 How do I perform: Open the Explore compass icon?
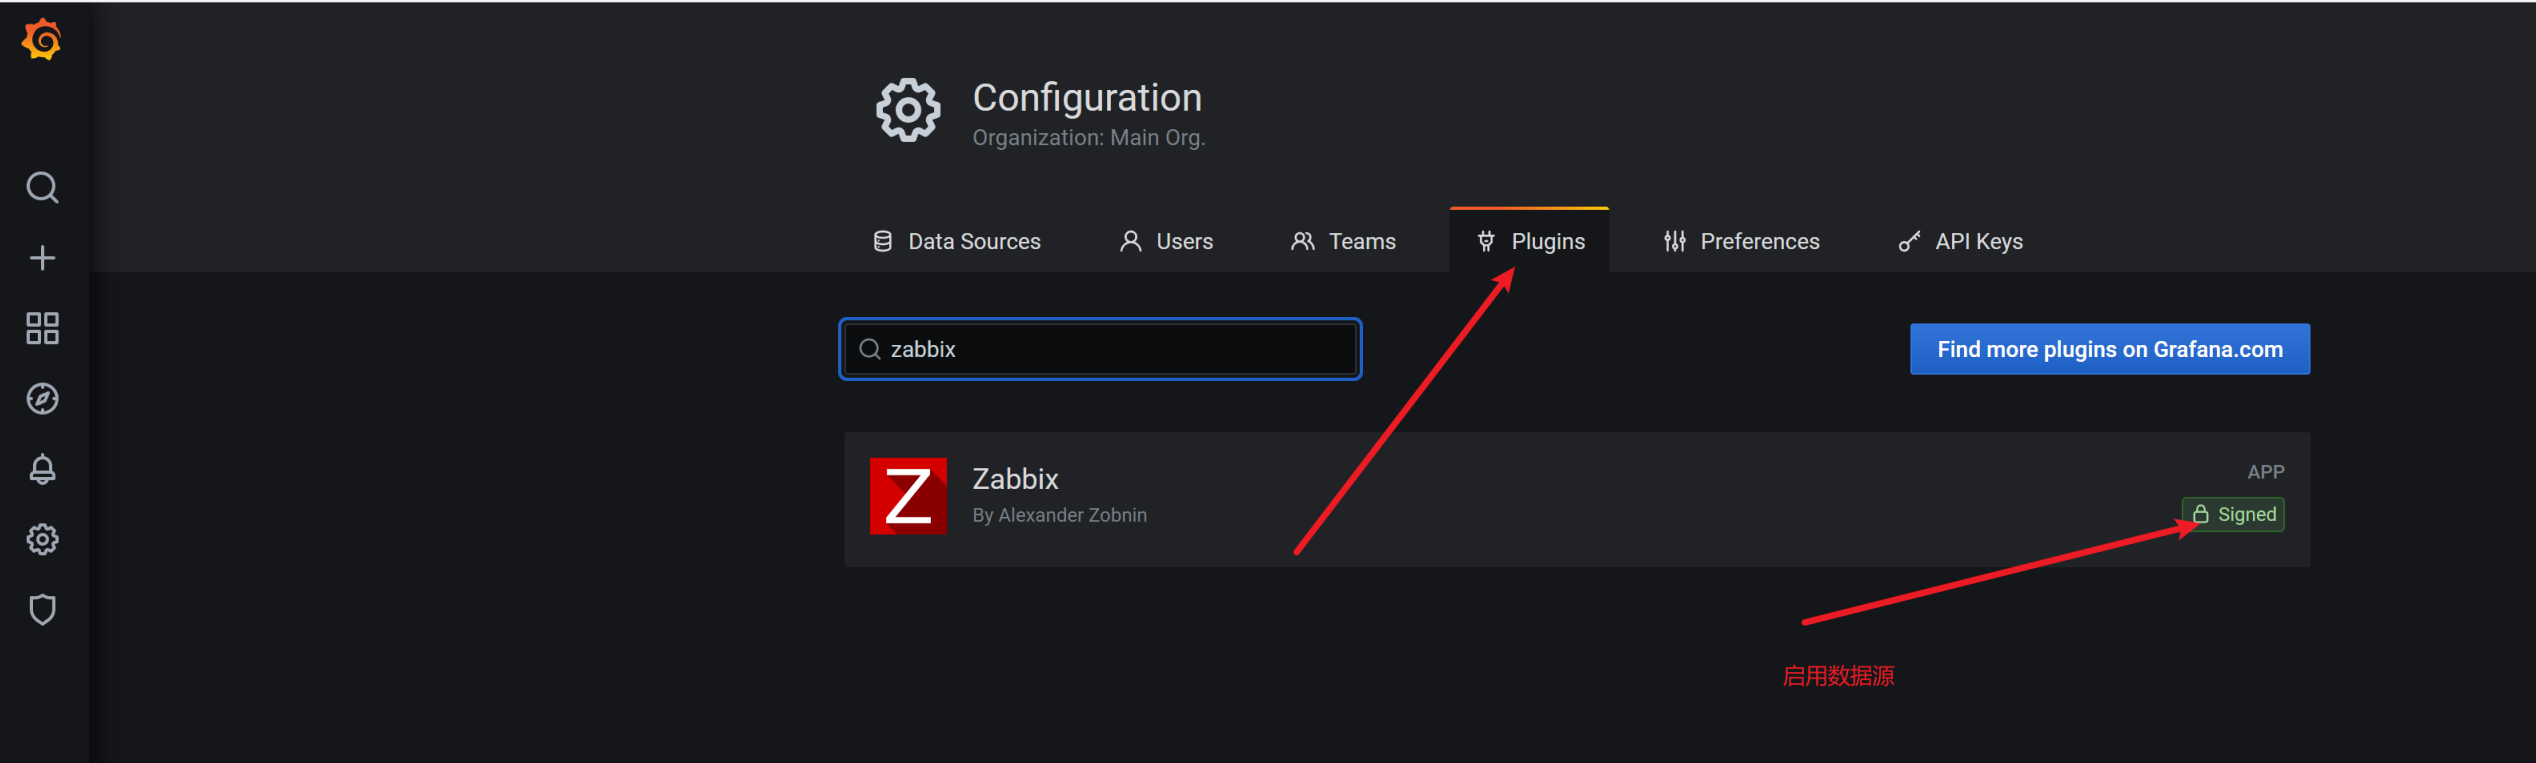coord(42,399)
